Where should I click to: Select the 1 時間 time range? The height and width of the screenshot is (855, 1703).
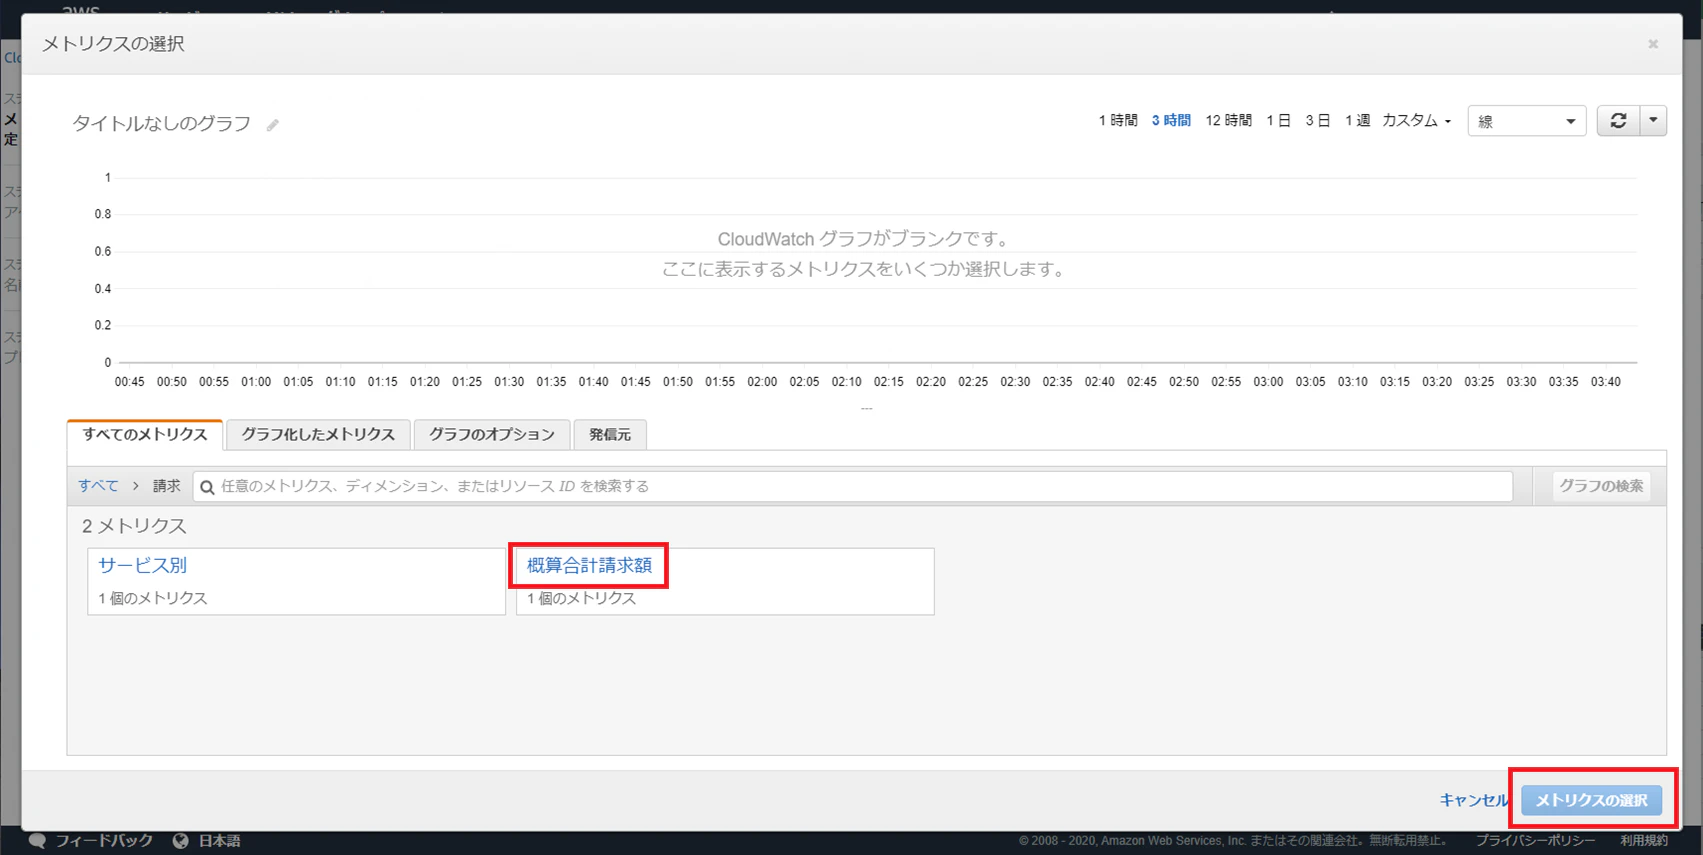tap(1118, 120)
